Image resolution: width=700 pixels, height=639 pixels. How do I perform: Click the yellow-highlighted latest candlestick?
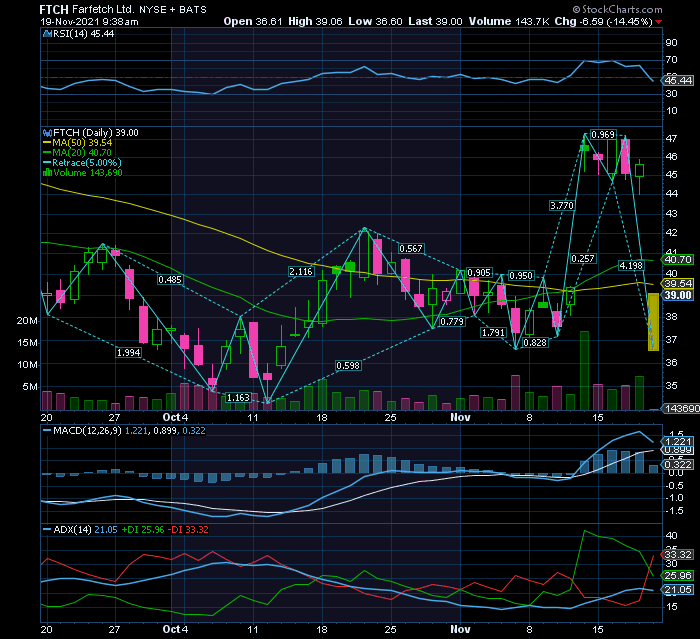(x=653, y=322)
